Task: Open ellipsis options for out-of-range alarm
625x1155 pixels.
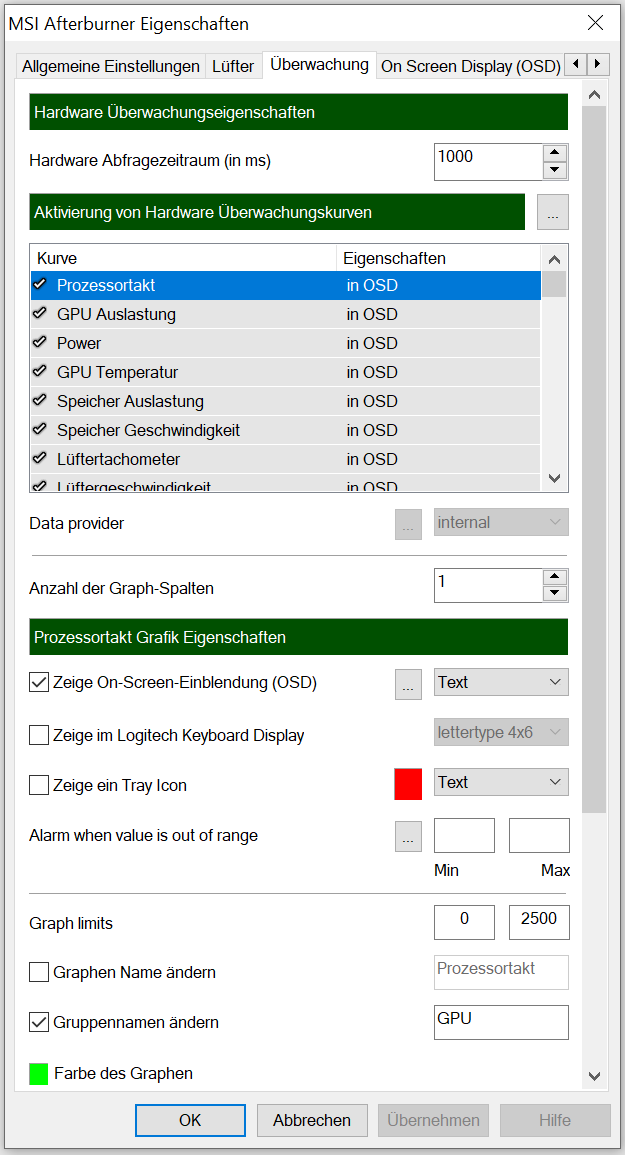Action: pyautogui.click(x=408, y=837)
